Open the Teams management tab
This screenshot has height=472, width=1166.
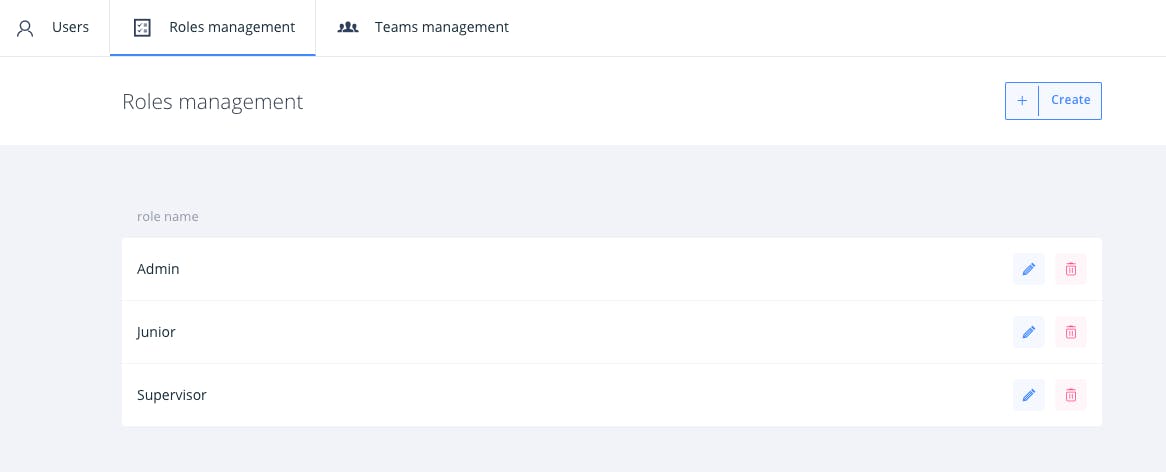[423, 28]
